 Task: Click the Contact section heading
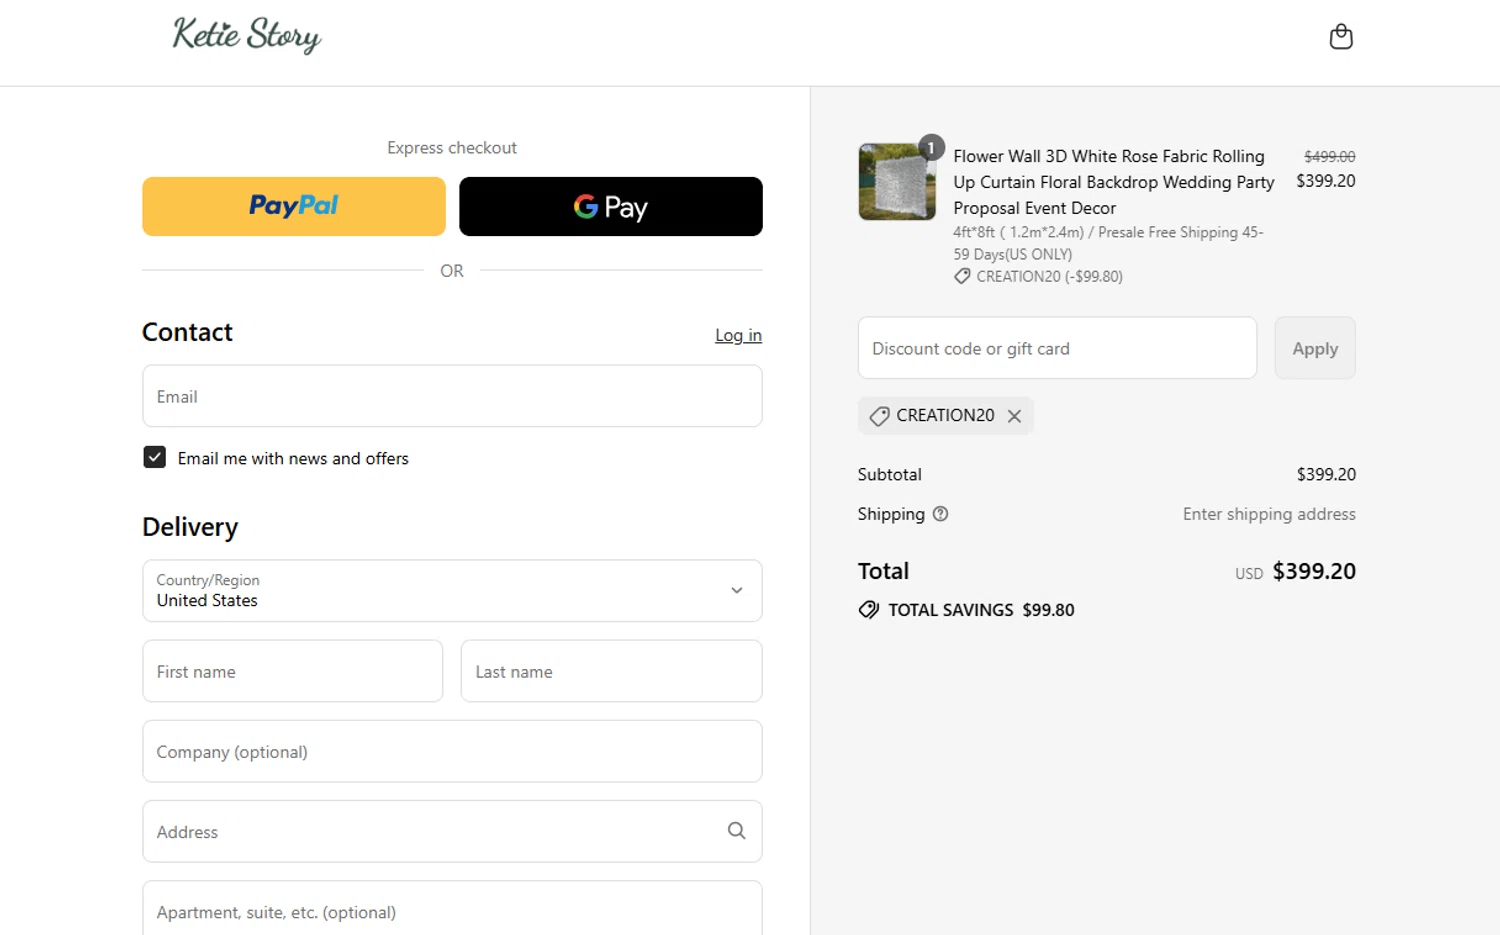click(187, 332)
